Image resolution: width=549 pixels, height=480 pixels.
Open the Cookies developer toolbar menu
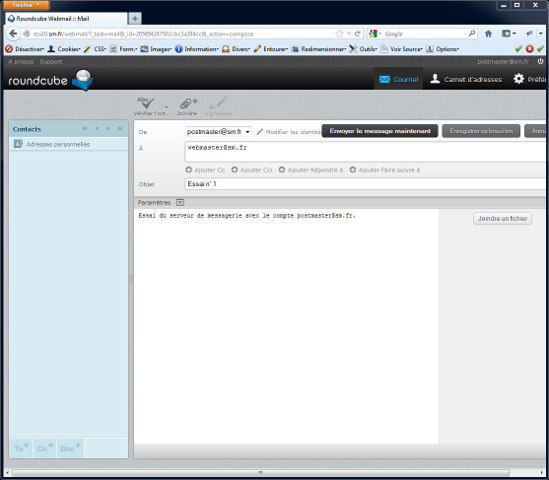[x=64, y=49]
